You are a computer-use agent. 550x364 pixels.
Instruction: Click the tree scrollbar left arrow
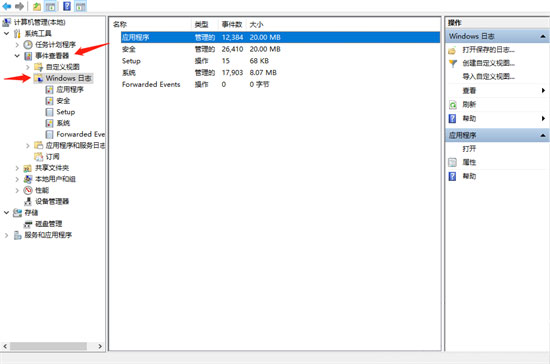point(5,346)
